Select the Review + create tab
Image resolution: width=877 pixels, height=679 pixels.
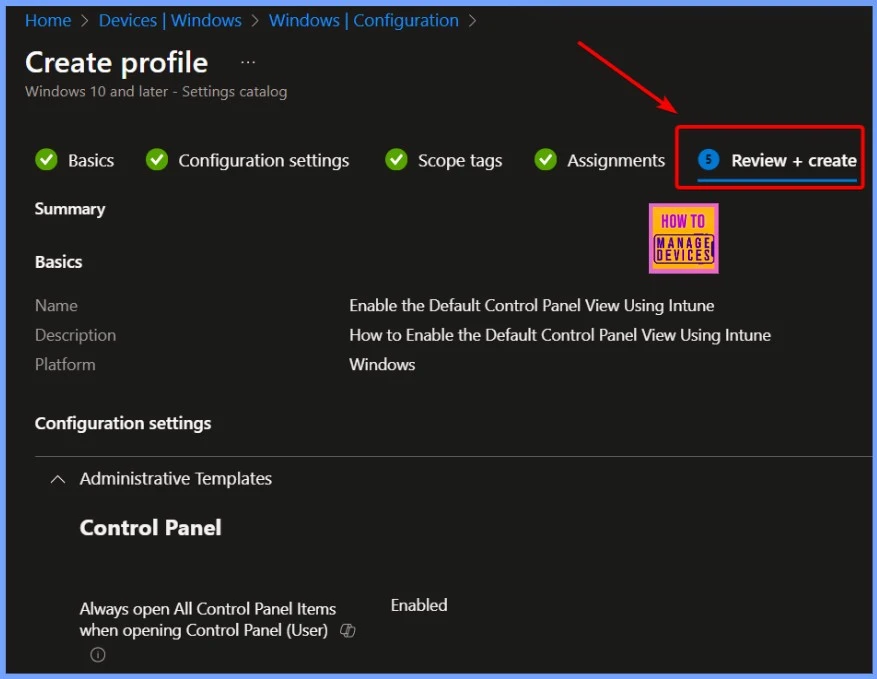[x=777, y=161]
